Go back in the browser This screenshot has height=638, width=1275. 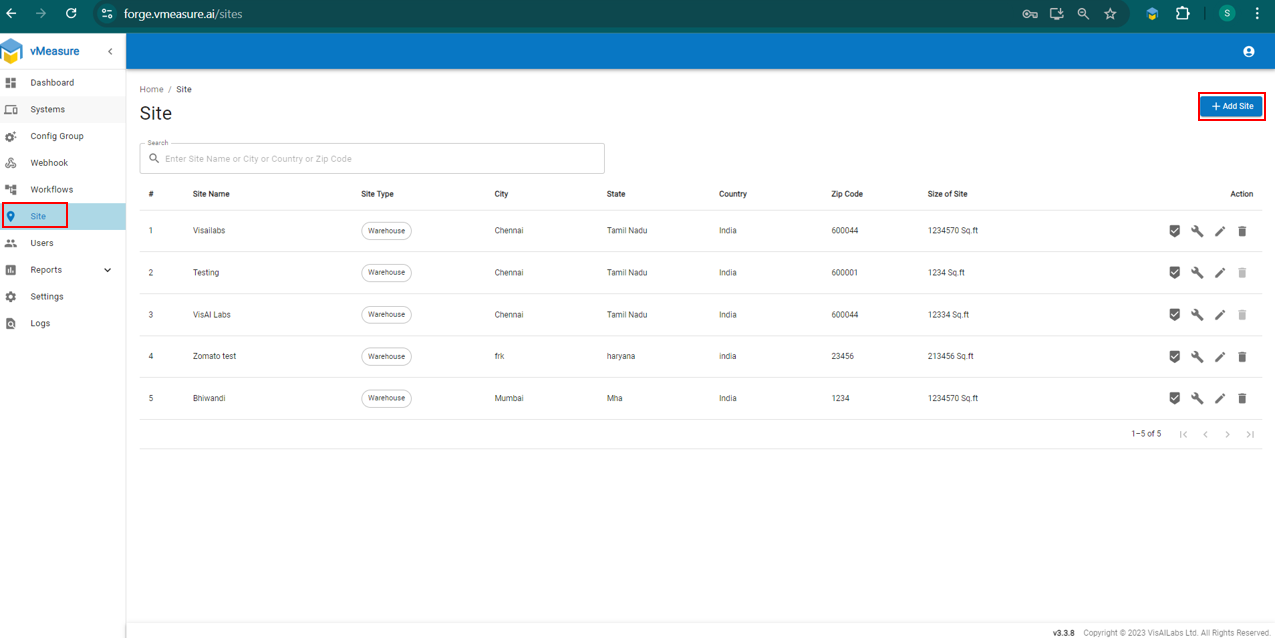pyautogui.click(x=12, y=14)
